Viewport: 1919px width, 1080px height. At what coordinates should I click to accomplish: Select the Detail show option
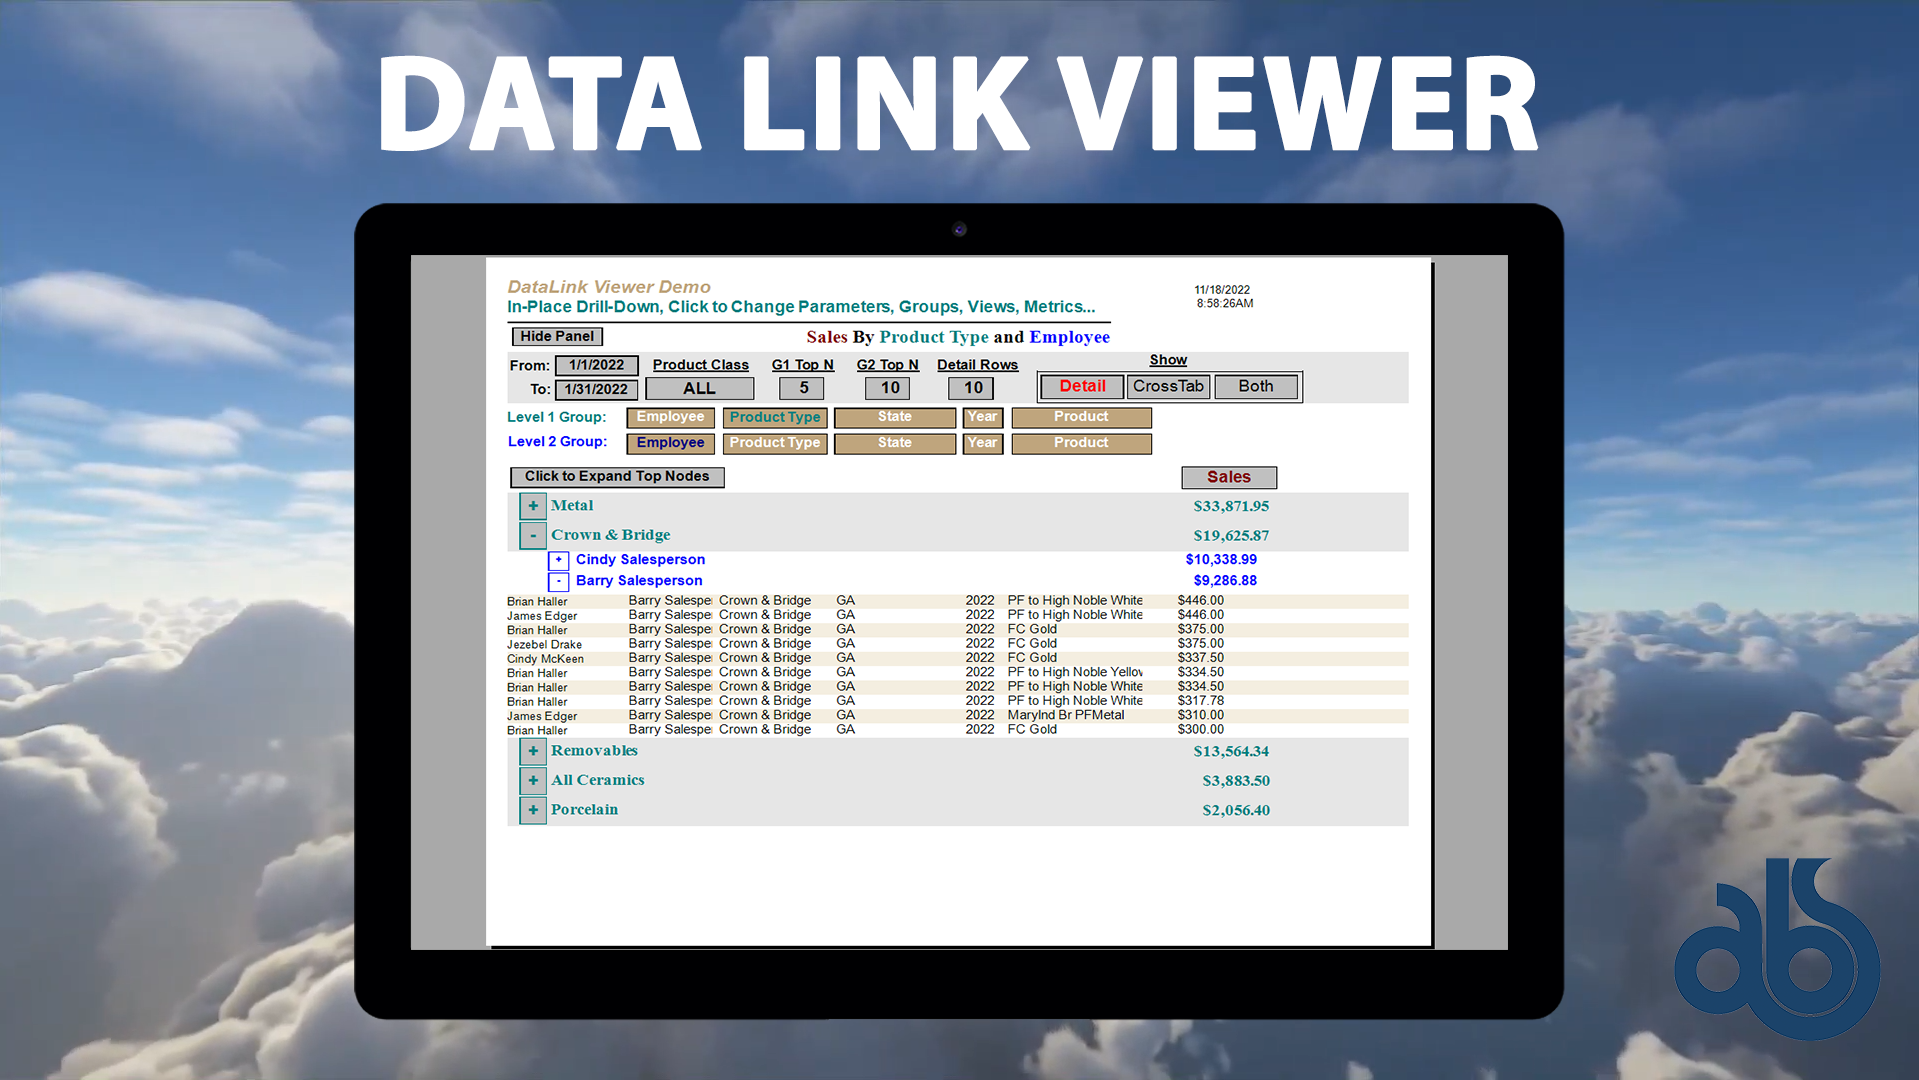tap(1082, 387)
